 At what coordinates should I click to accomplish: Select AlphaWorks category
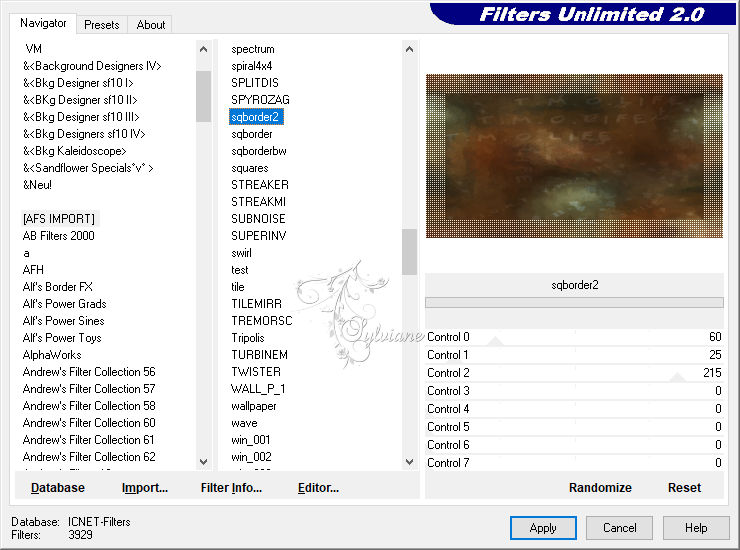click(52, 355)
